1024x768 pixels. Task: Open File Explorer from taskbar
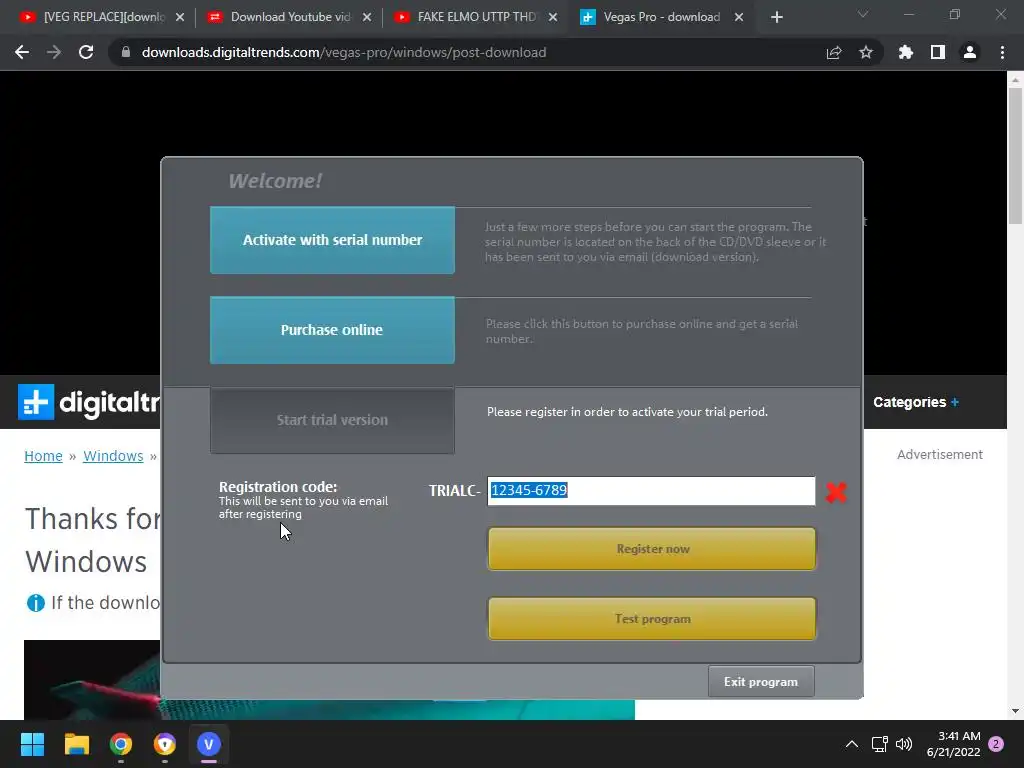coord(76,744)
